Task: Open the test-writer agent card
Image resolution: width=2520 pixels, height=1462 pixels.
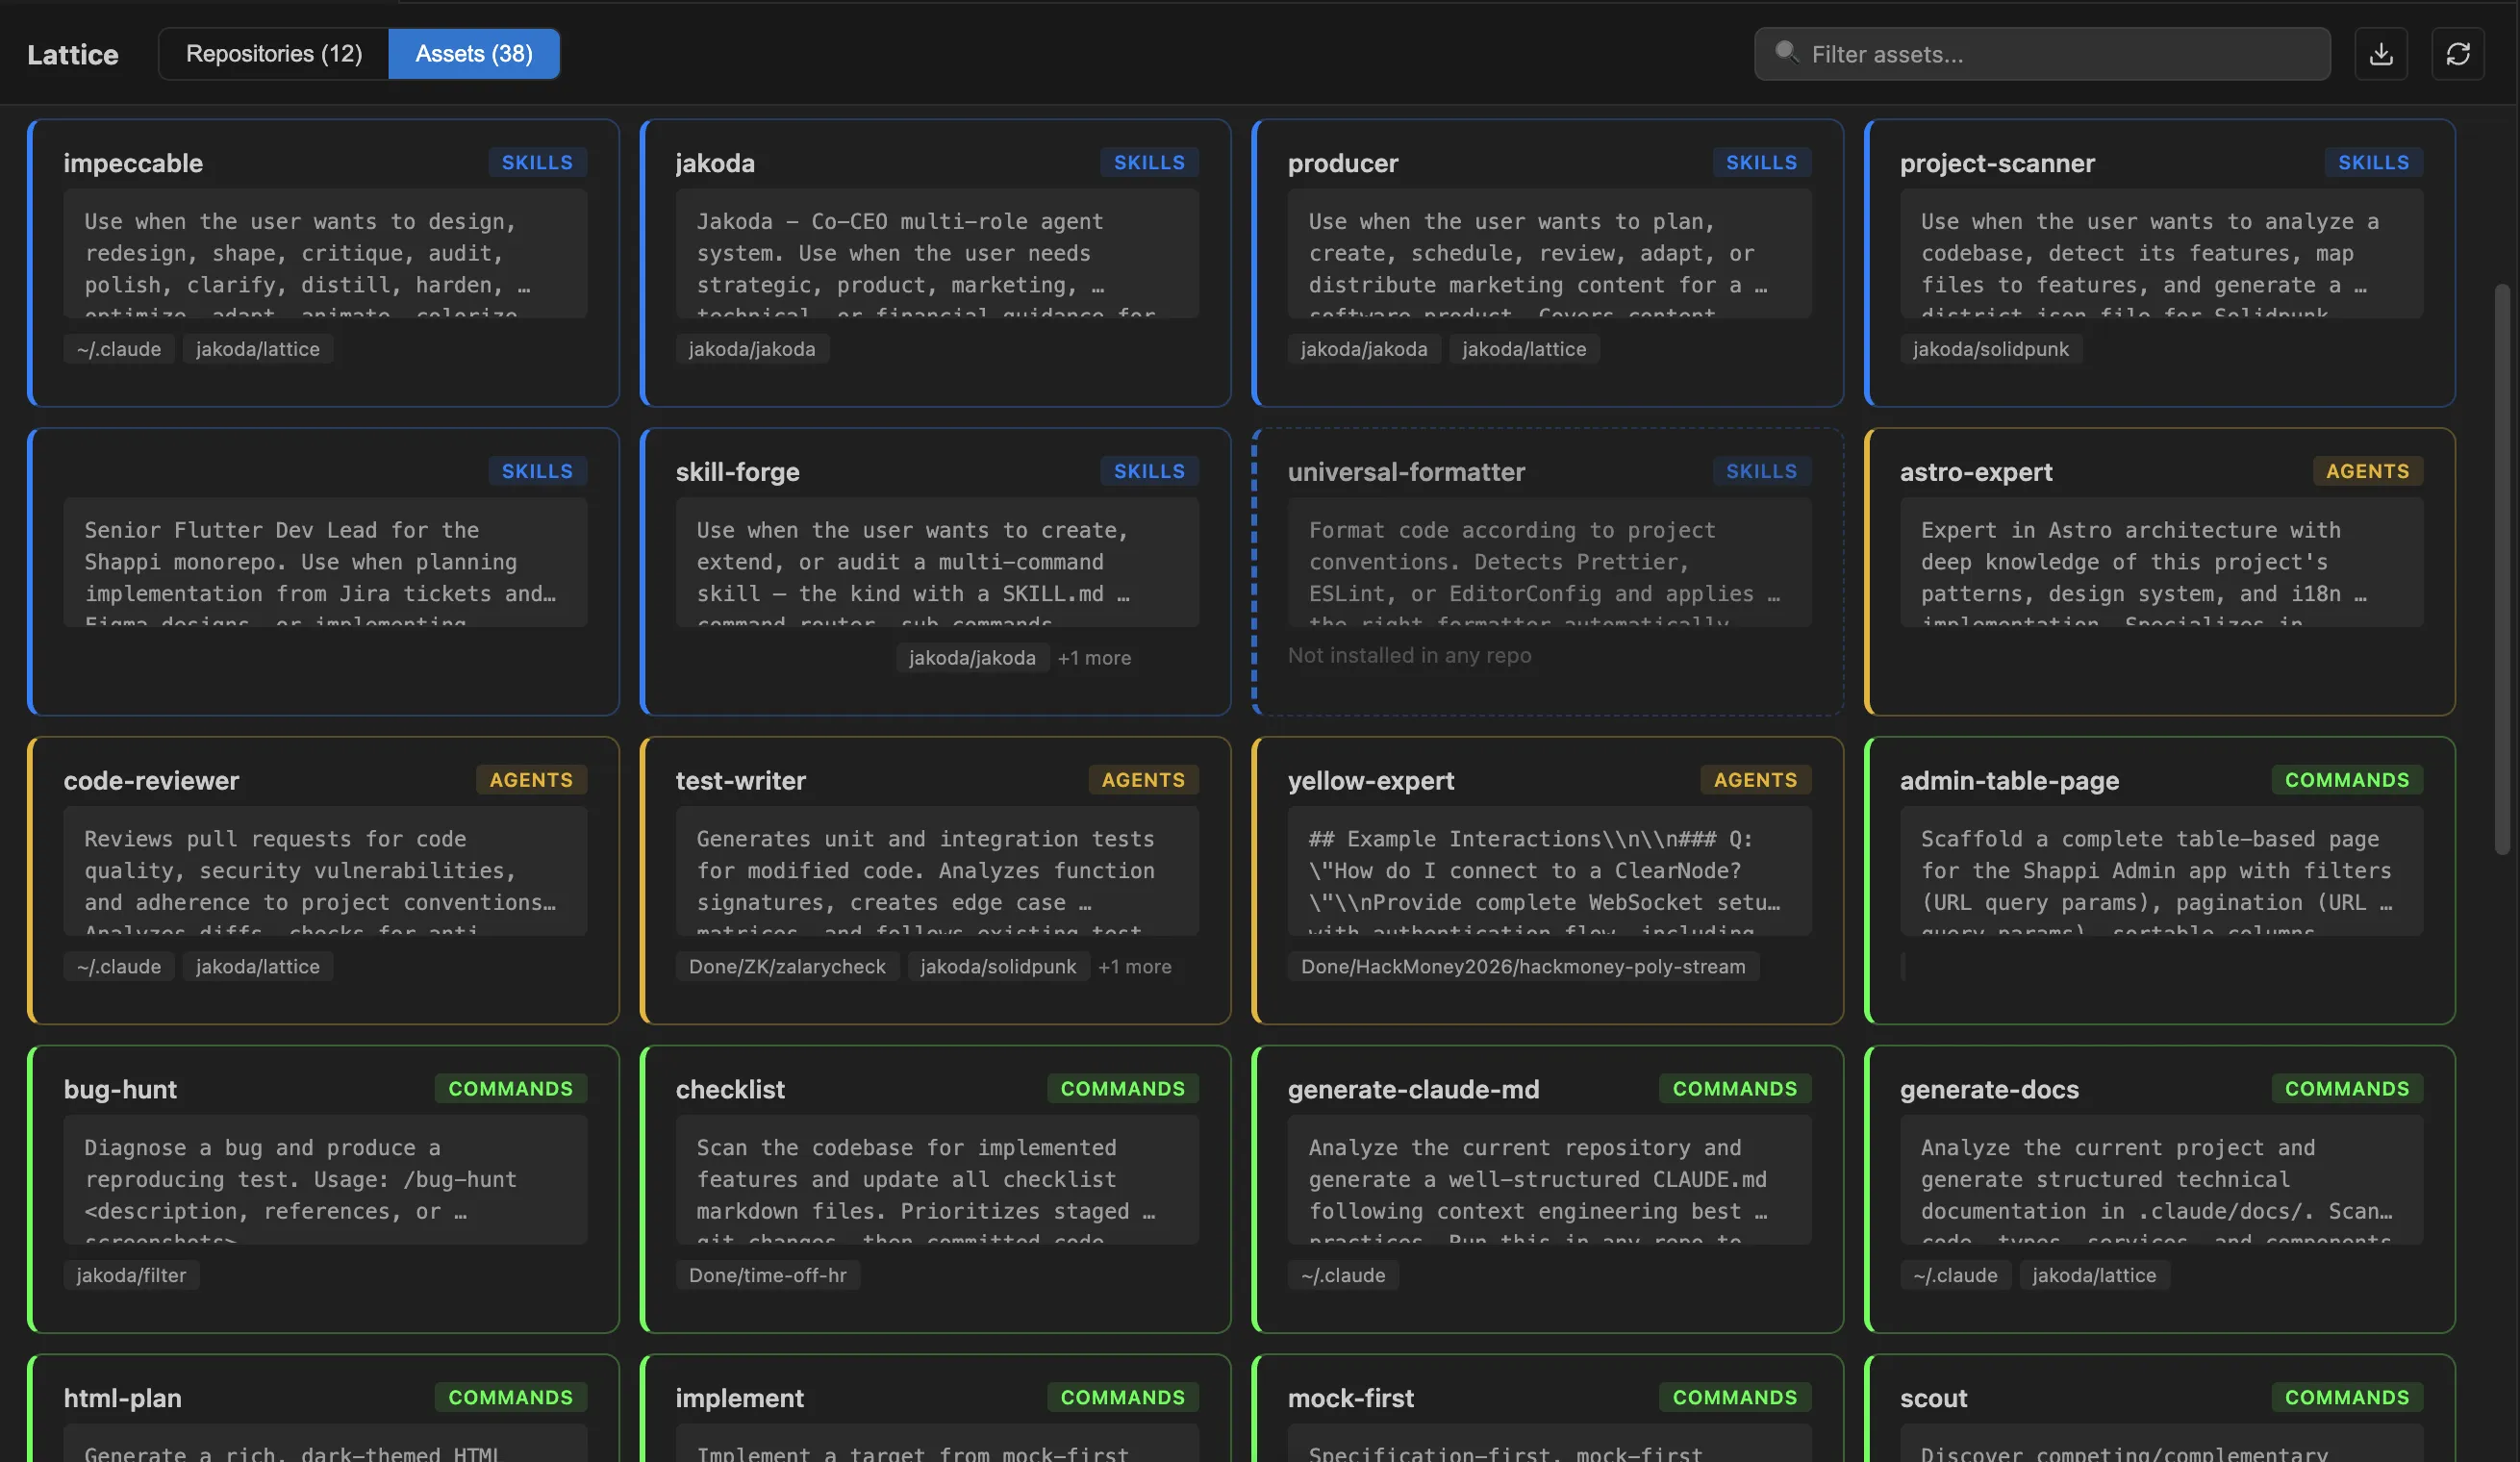Action: click(935, 881)
